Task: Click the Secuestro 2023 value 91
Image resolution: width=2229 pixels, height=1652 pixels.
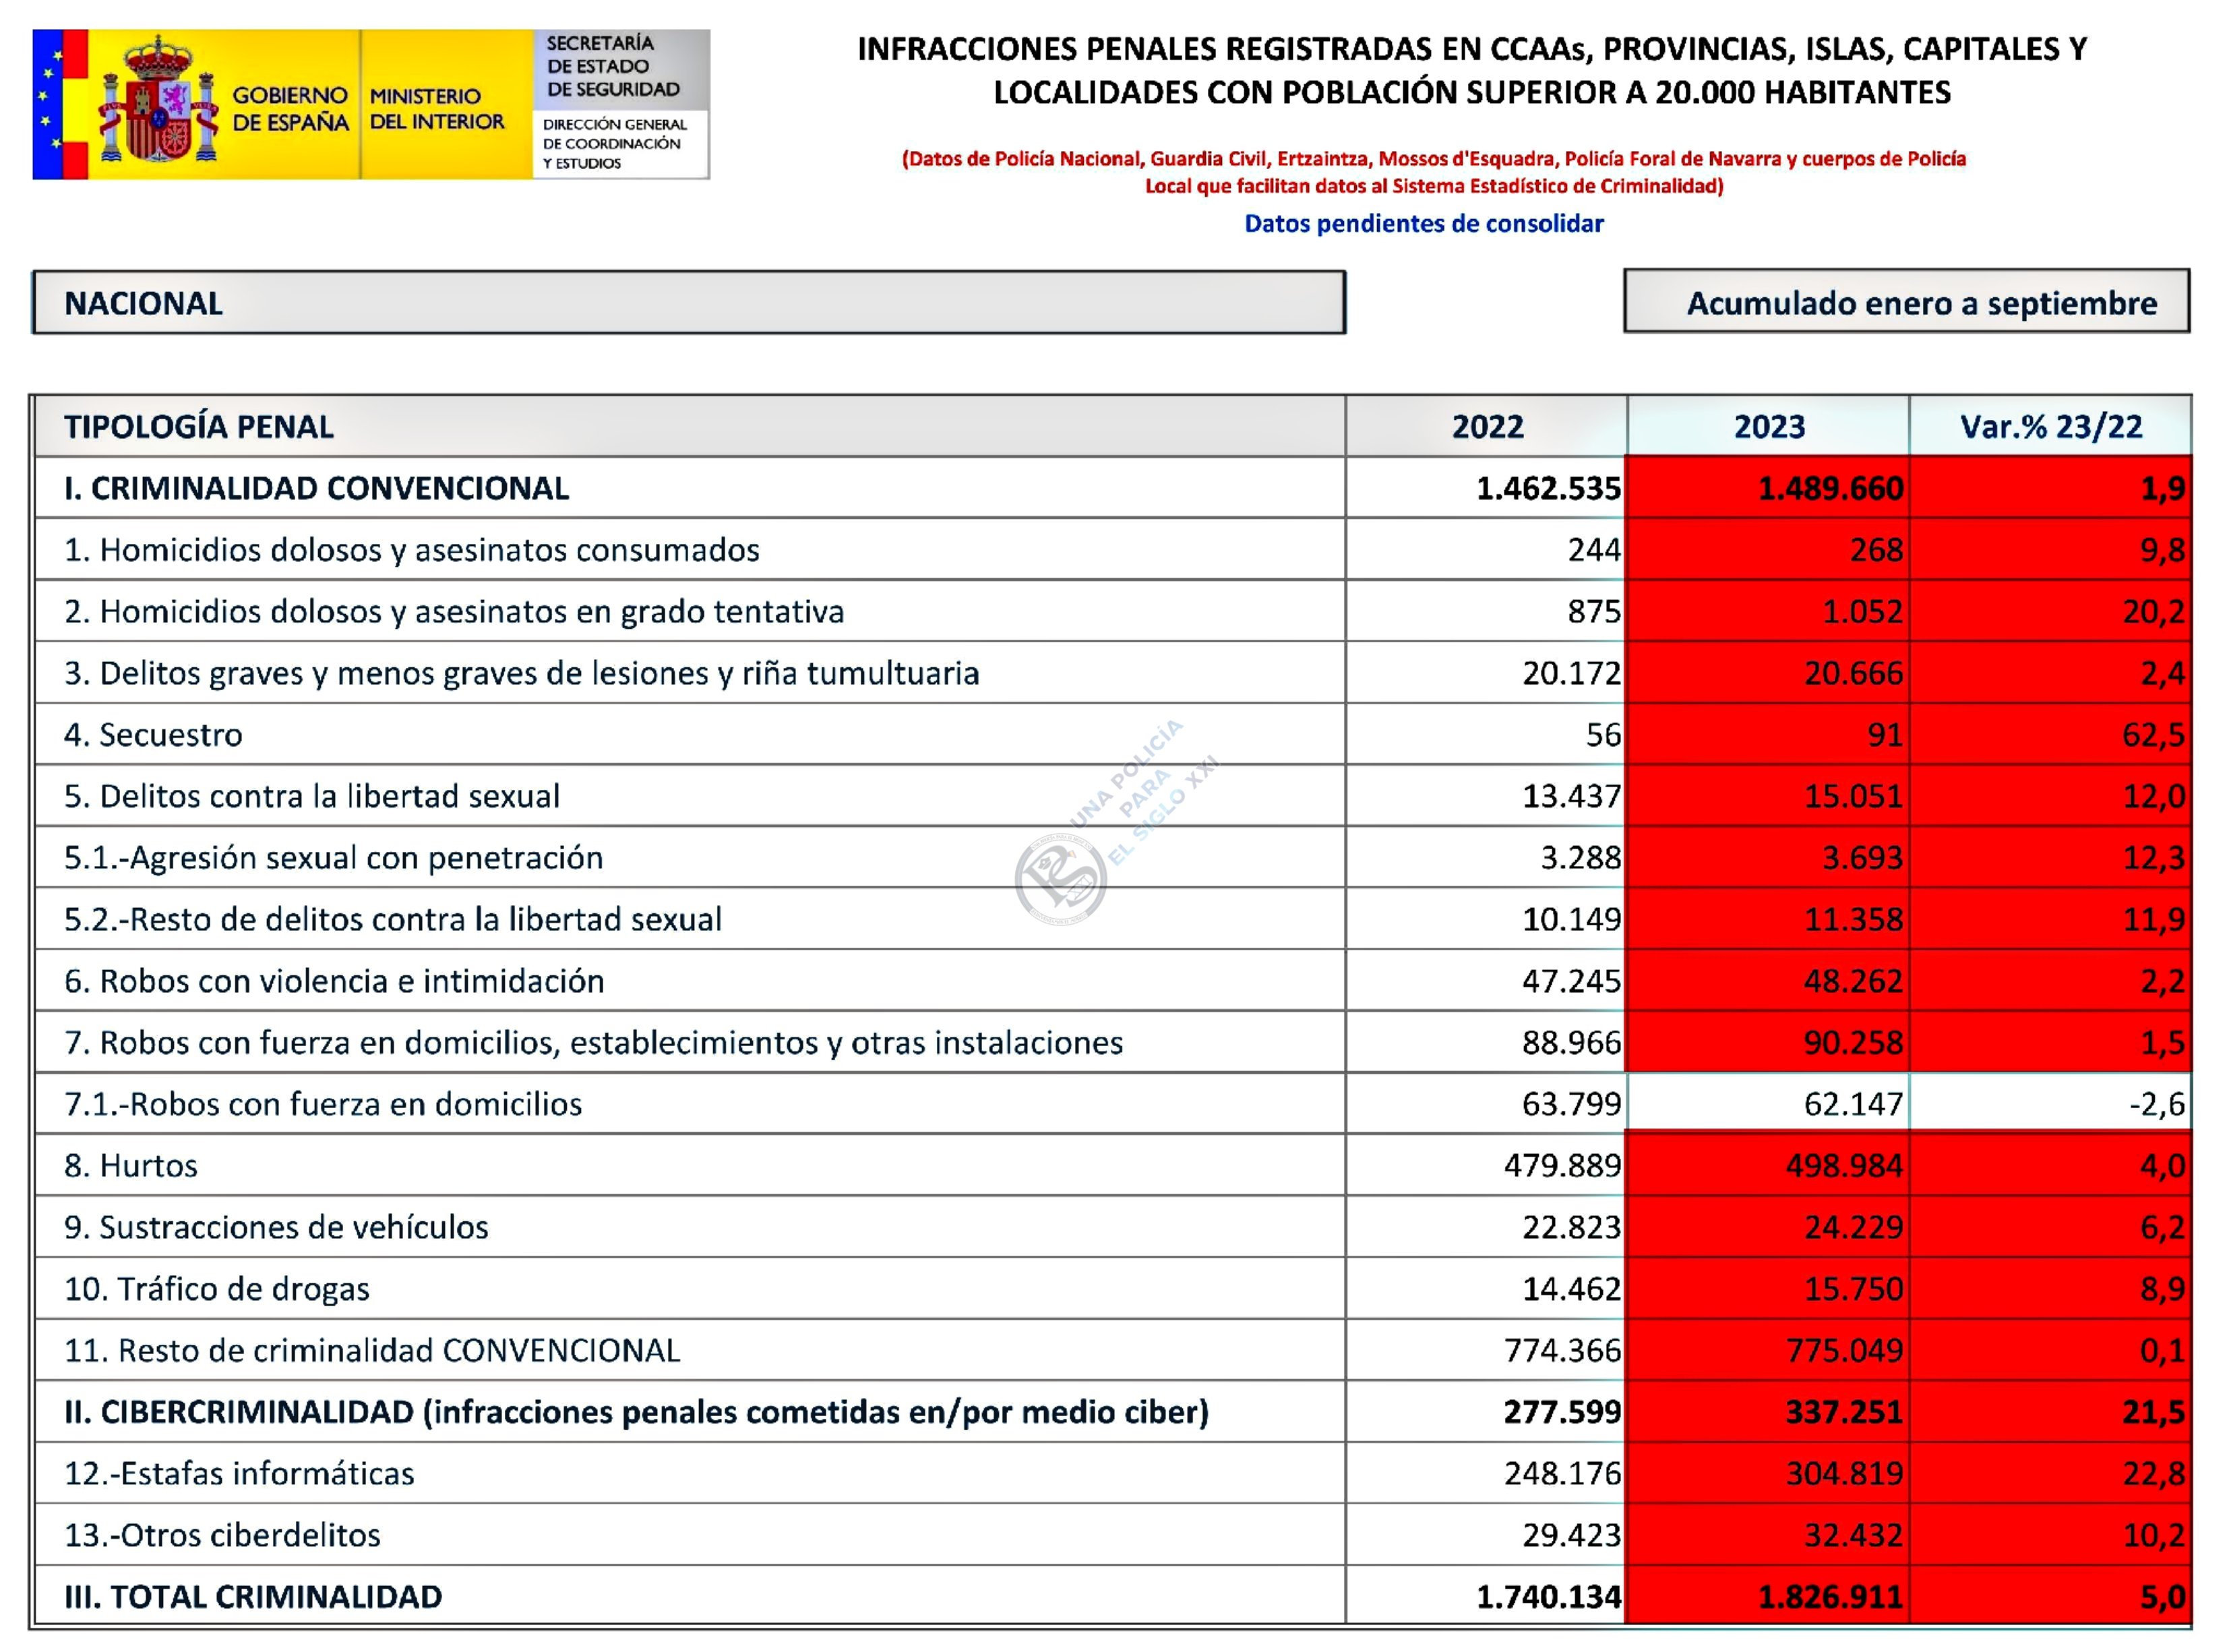Action: 1885,735
